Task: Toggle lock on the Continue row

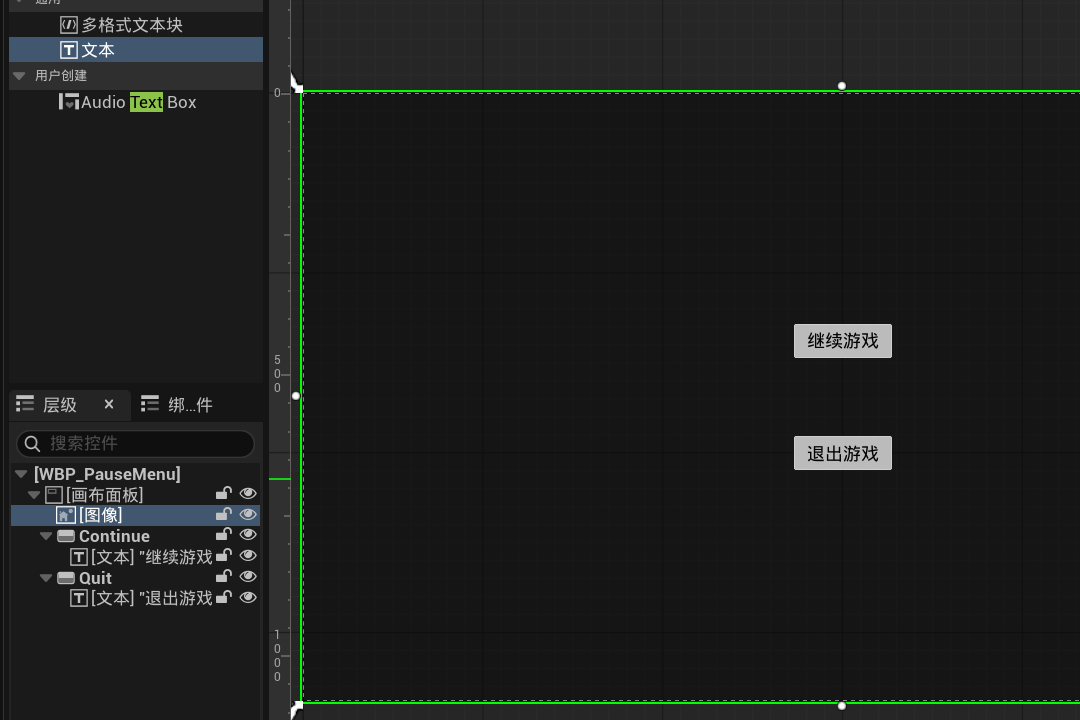Action: point(224,534)
